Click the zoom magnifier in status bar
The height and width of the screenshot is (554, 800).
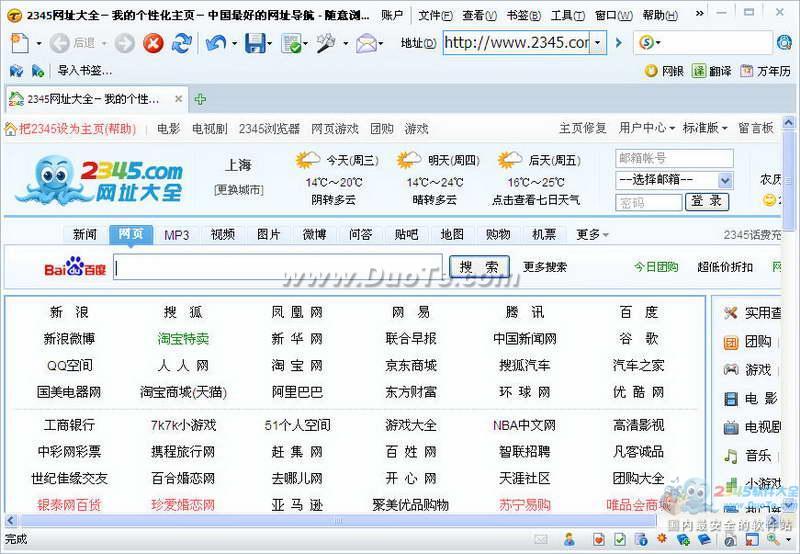772,539
